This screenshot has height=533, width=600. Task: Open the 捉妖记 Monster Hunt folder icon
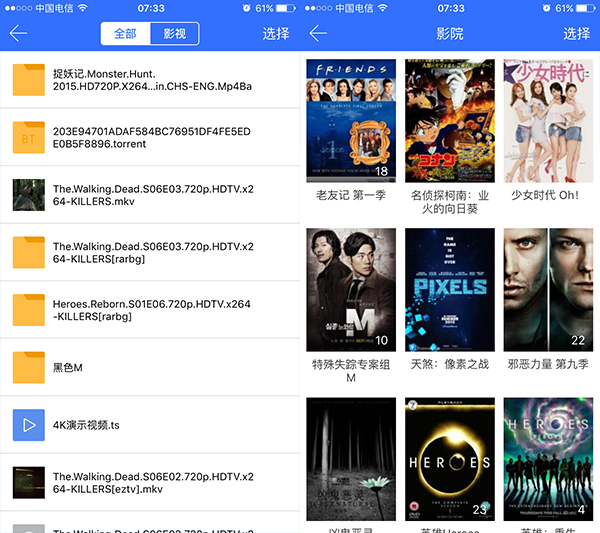tap(29, 80)
